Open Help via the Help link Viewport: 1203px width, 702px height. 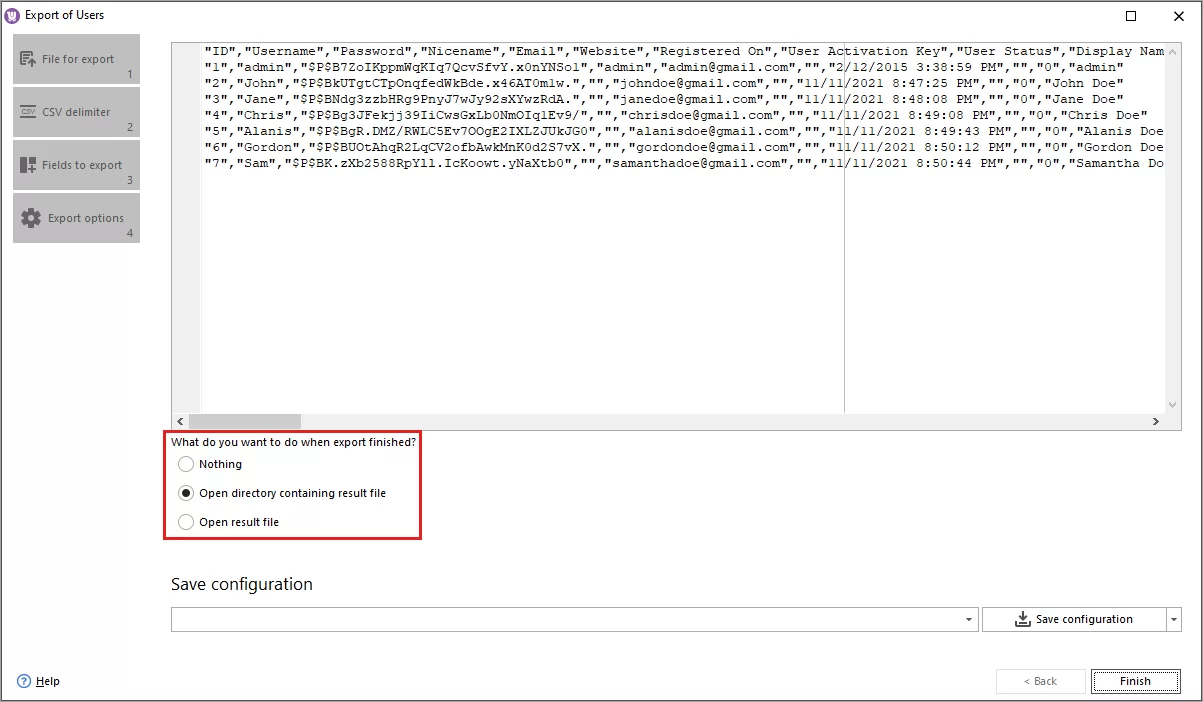click(45, 681)
